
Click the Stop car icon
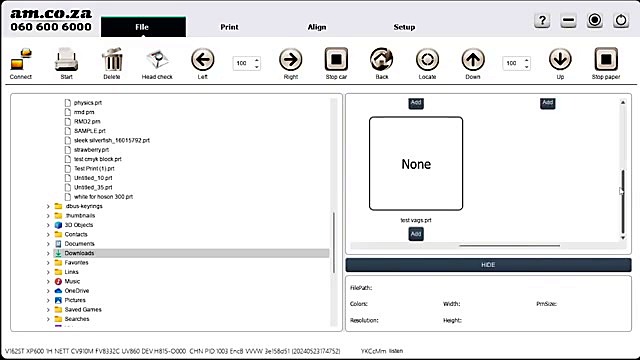point(336,60)
